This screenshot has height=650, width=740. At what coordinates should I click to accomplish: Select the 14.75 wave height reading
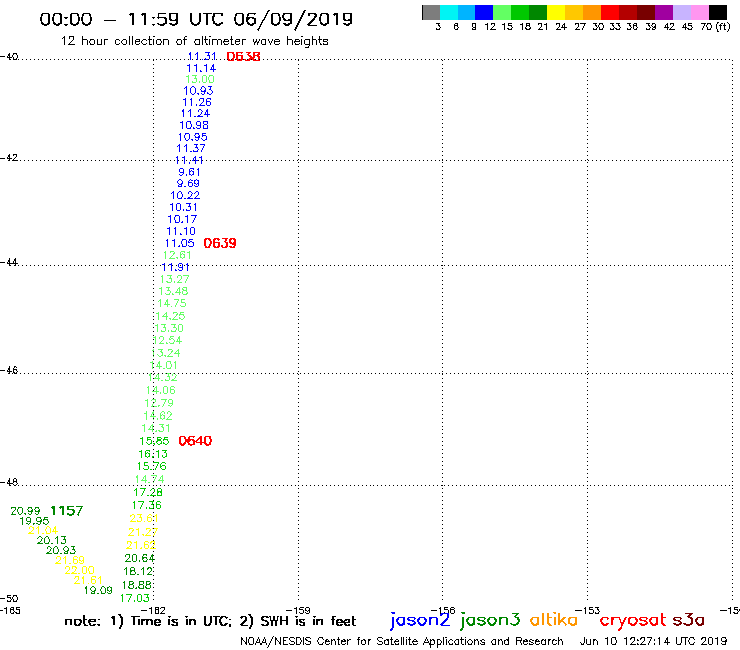pyautogui.click(x=172, y=304)
